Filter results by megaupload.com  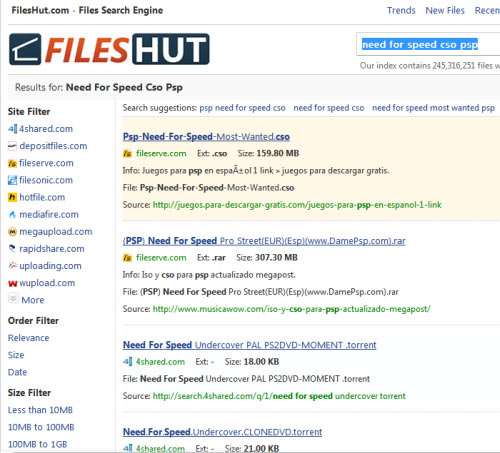click(x=56, y=232)
